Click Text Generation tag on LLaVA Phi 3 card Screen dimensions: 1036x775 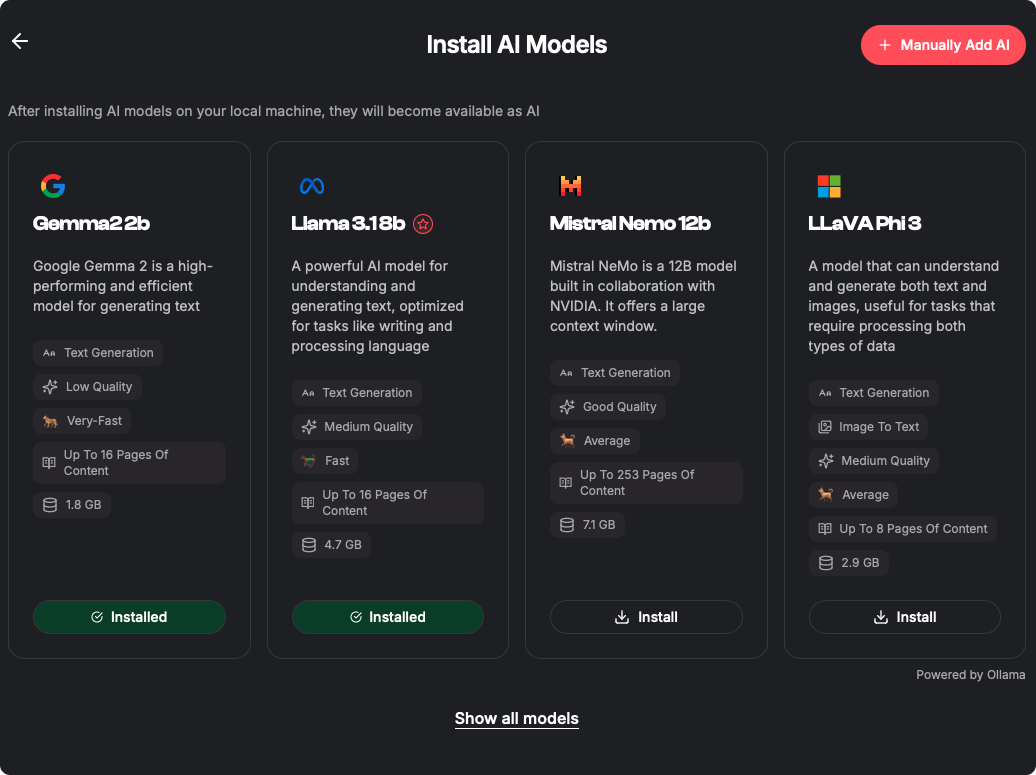point(873,392)
